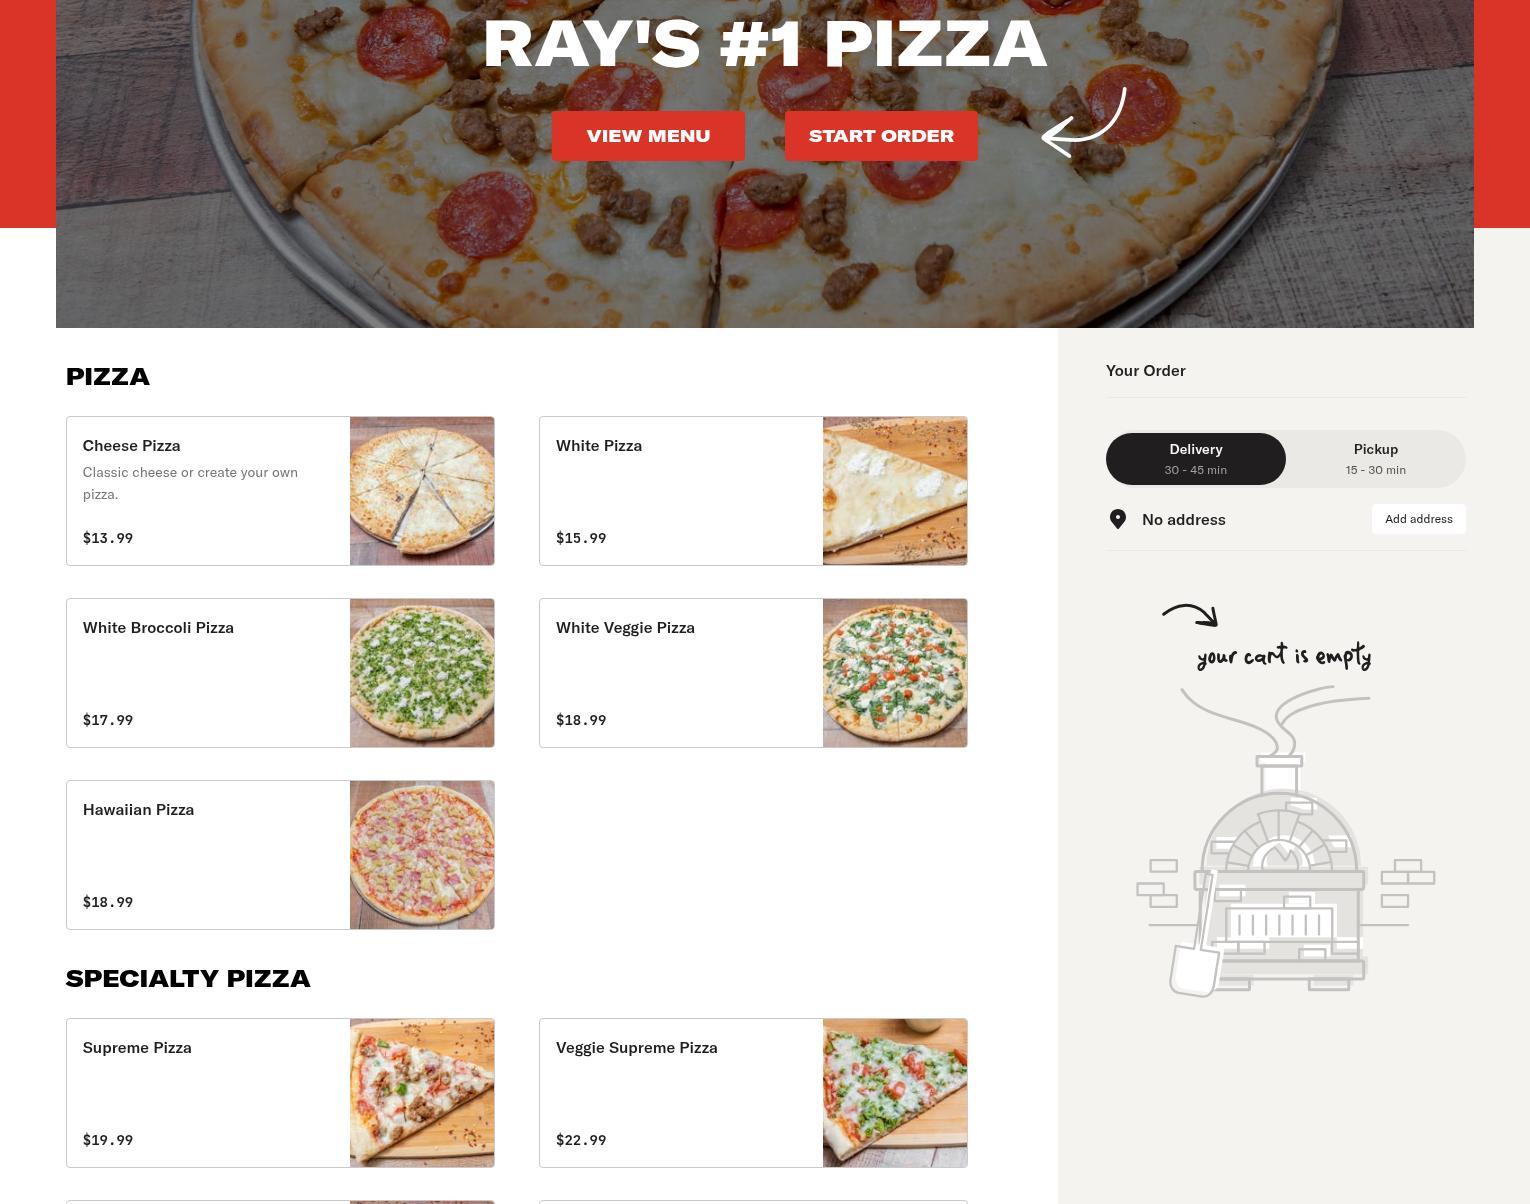Click the curved arrow above empty cart text
Image resolution: width=1530 pixels, height=1204 pixels.
coord(1190,615)
